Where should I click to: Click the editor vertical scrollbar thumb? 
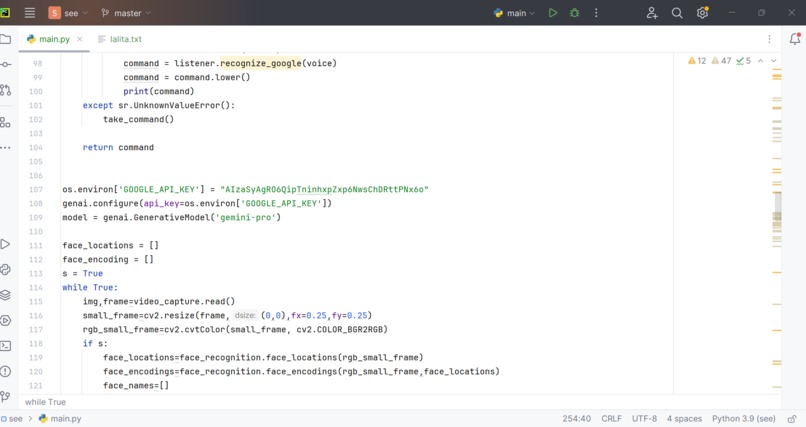pos(777,211)
